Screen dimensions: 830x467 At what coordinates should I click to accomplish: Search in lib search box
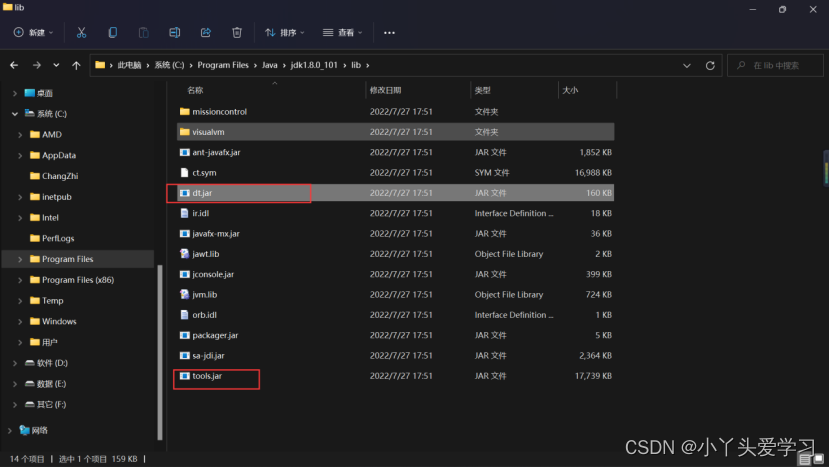tap(775, 66)
